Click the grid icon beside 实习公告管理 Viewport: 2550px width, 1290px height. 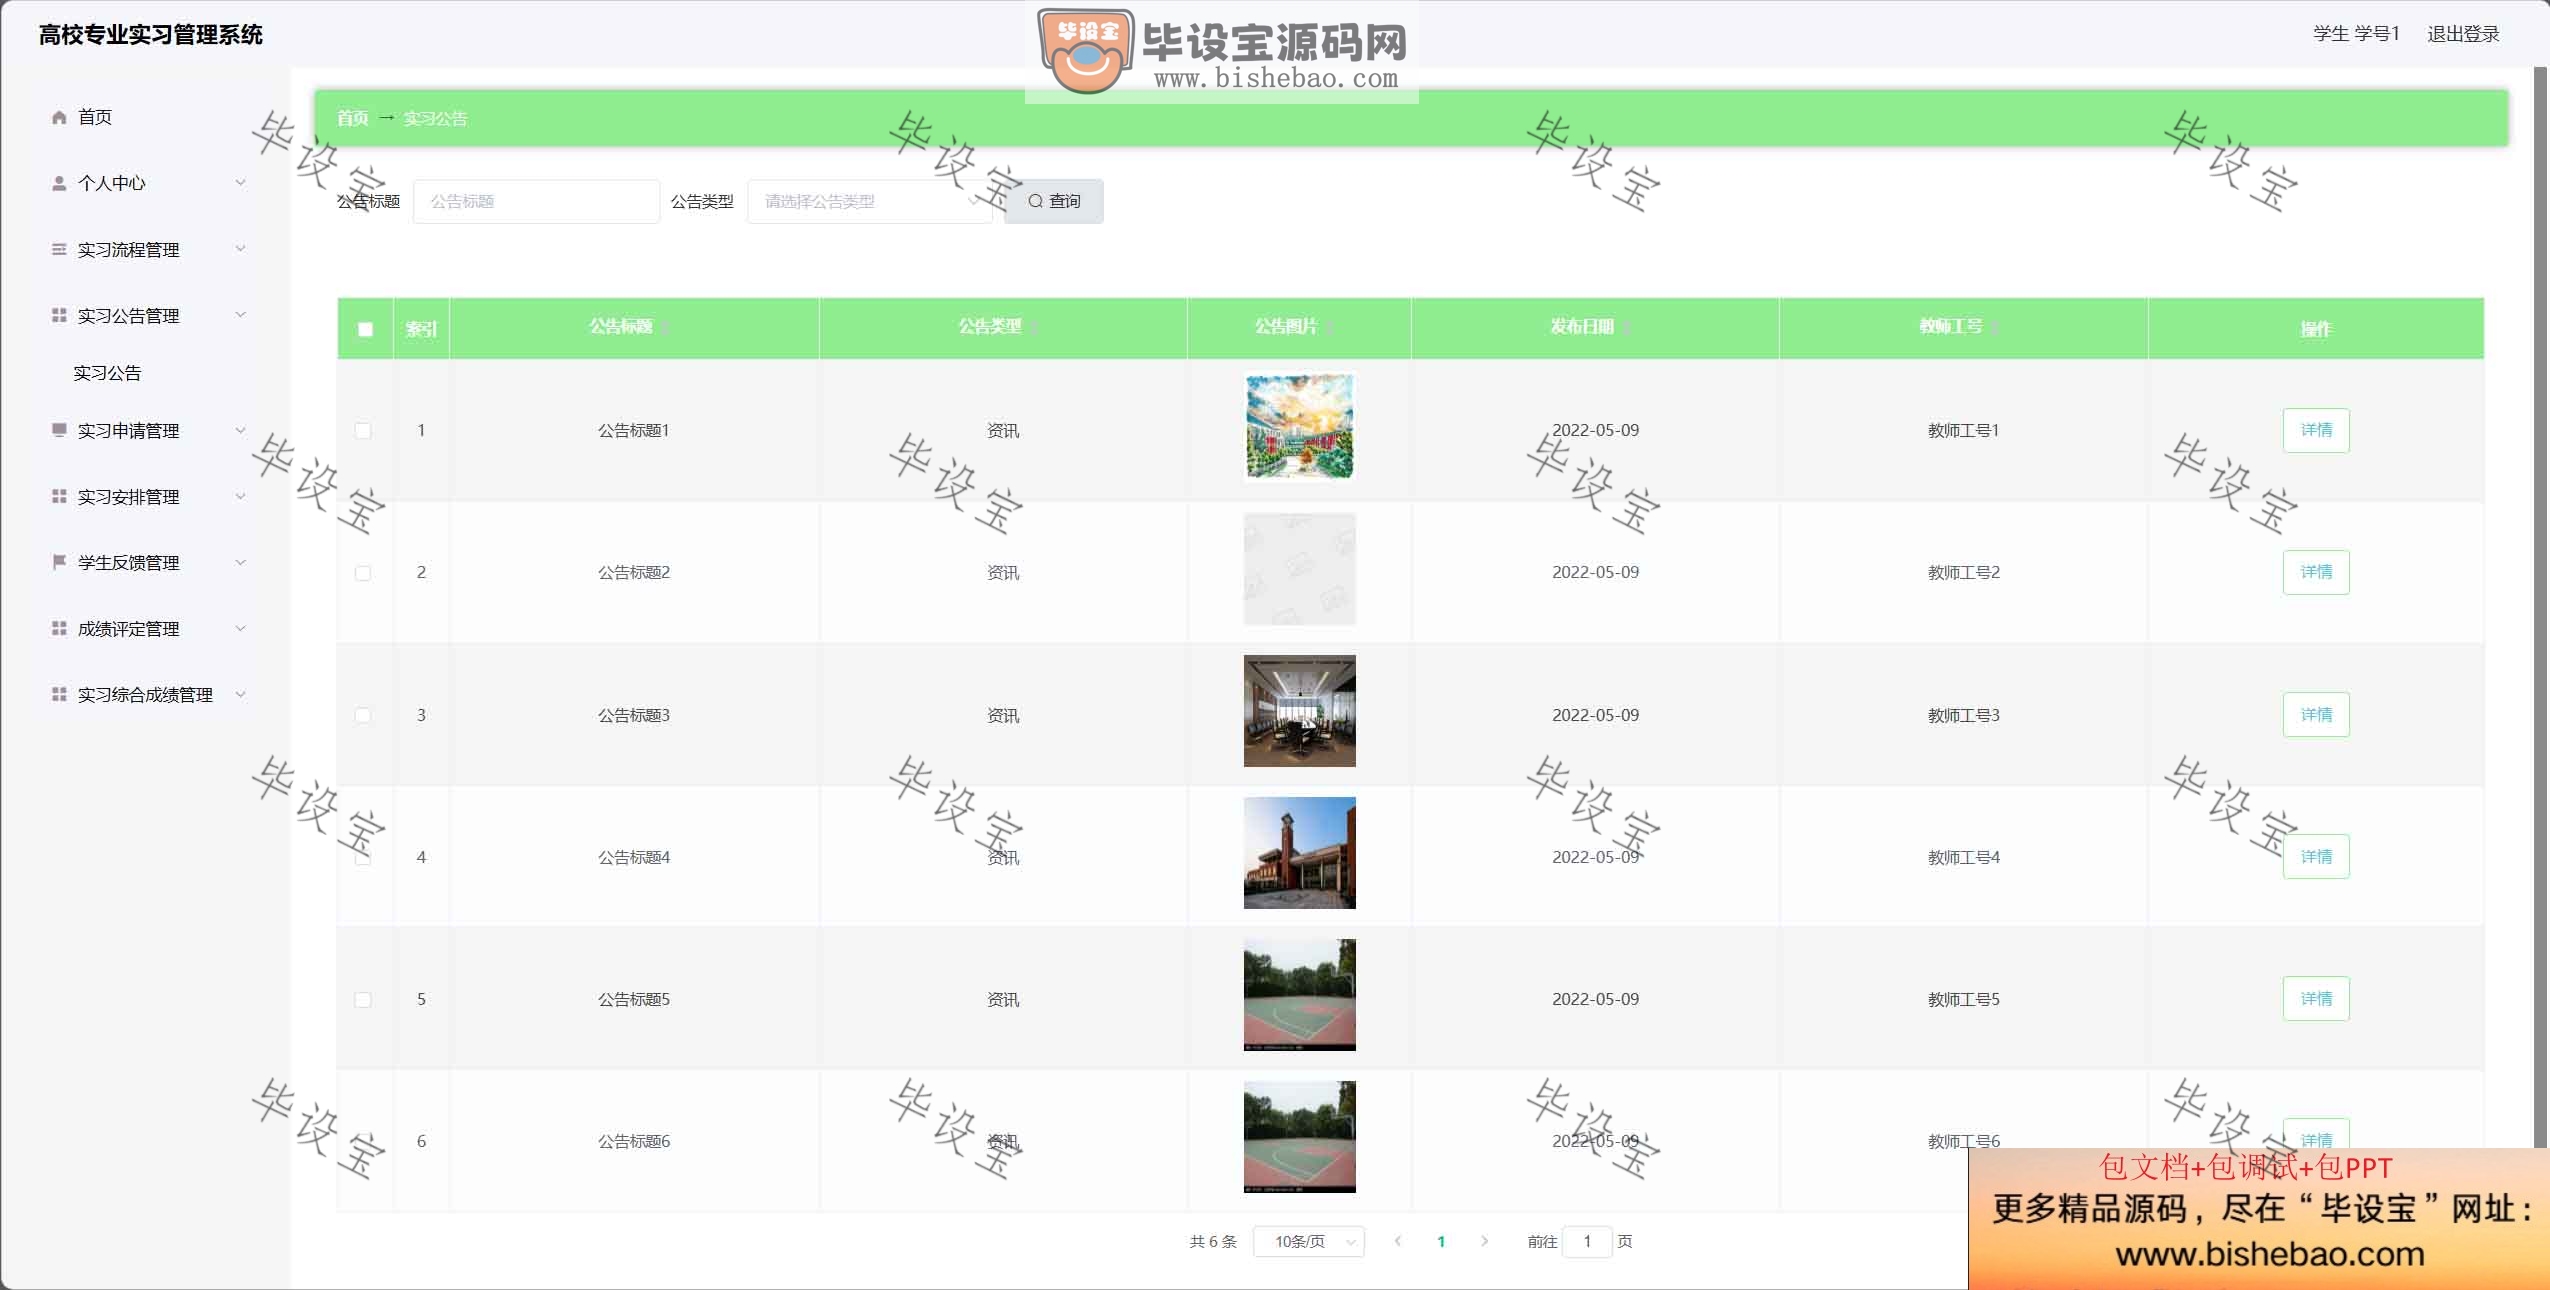tap(59, 315)
